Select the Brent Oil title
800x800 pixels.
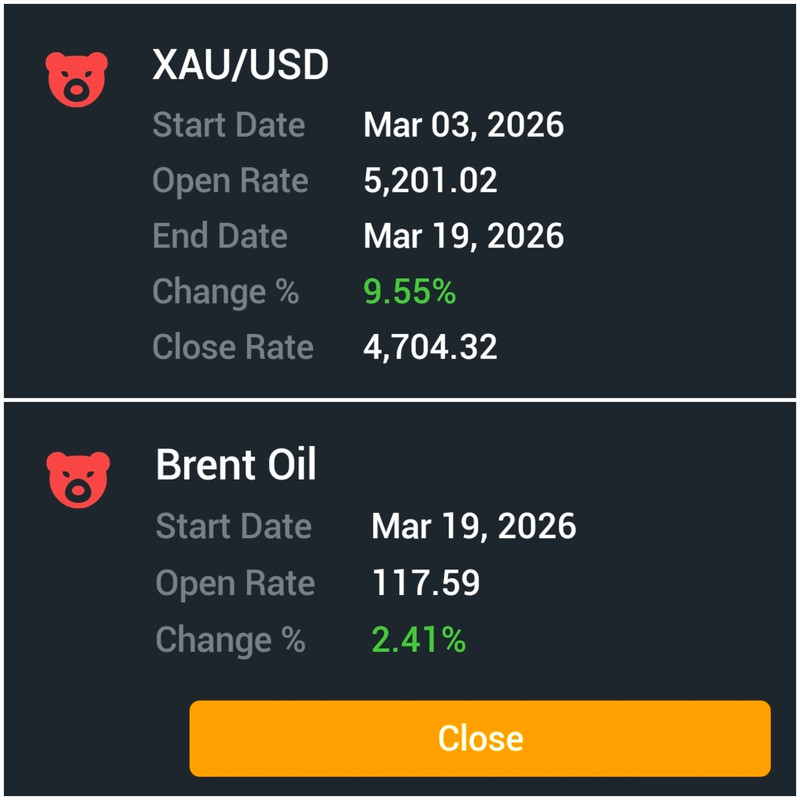(x=236, y=466)
